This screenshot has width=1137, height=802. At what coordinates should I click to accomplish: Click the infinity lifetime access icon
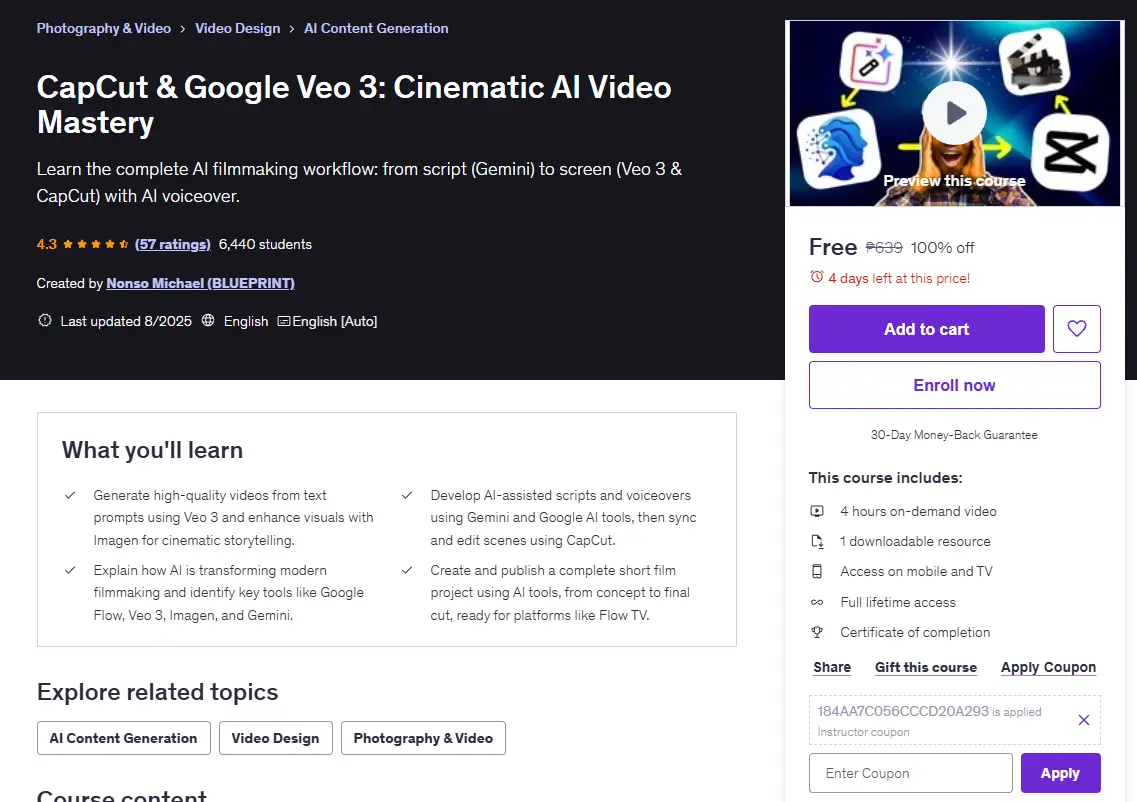817,603
